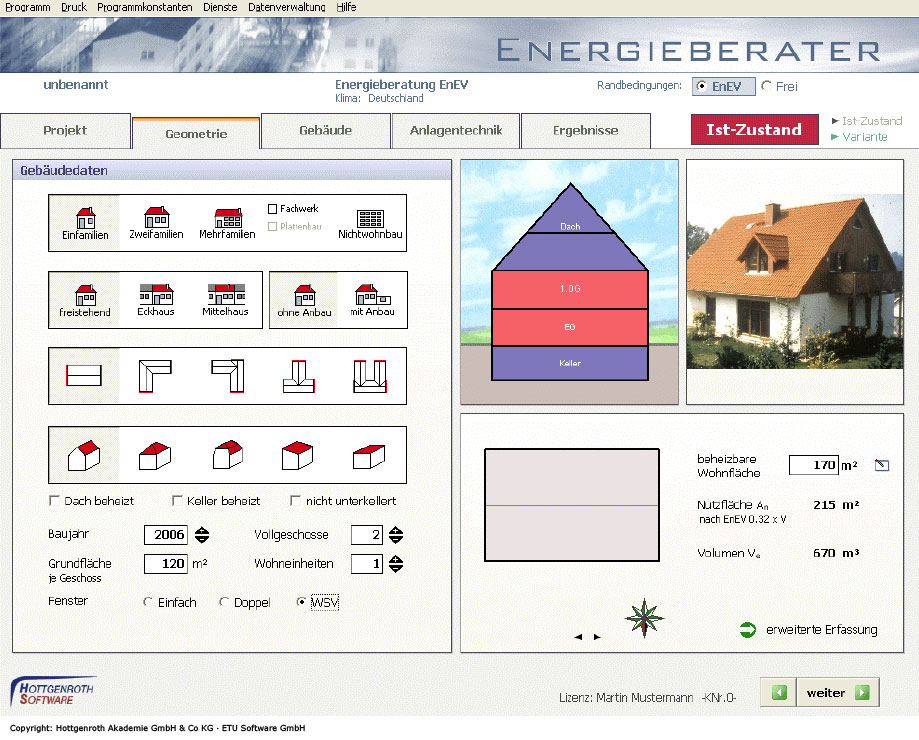Image resolution: width=919 pixels, height=740 pixels.
Task: Choose the gable roof shape
Action: (x=84, y=455)
